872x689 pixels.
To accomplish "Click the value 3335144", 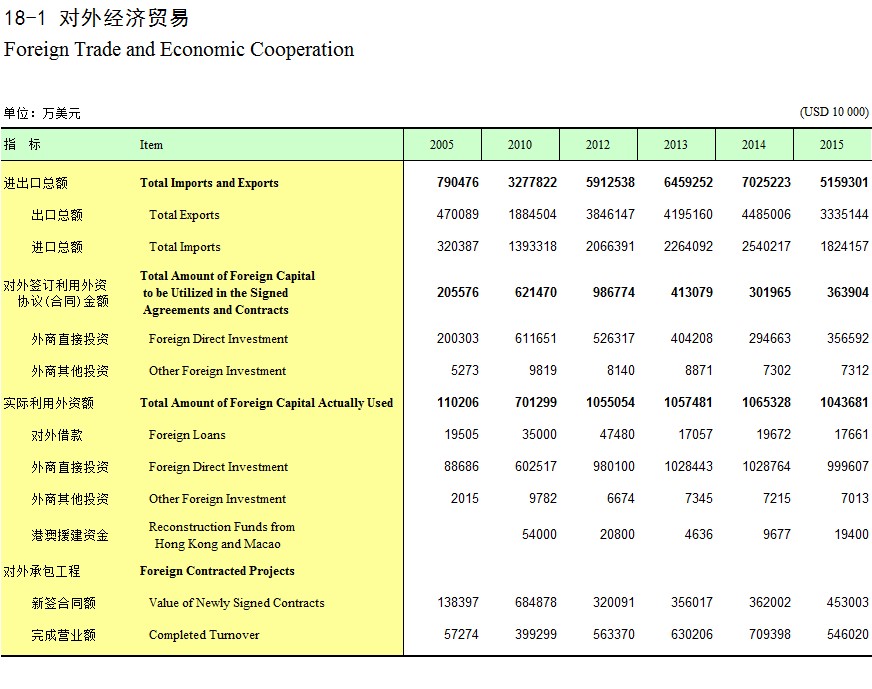I will 844,215.
